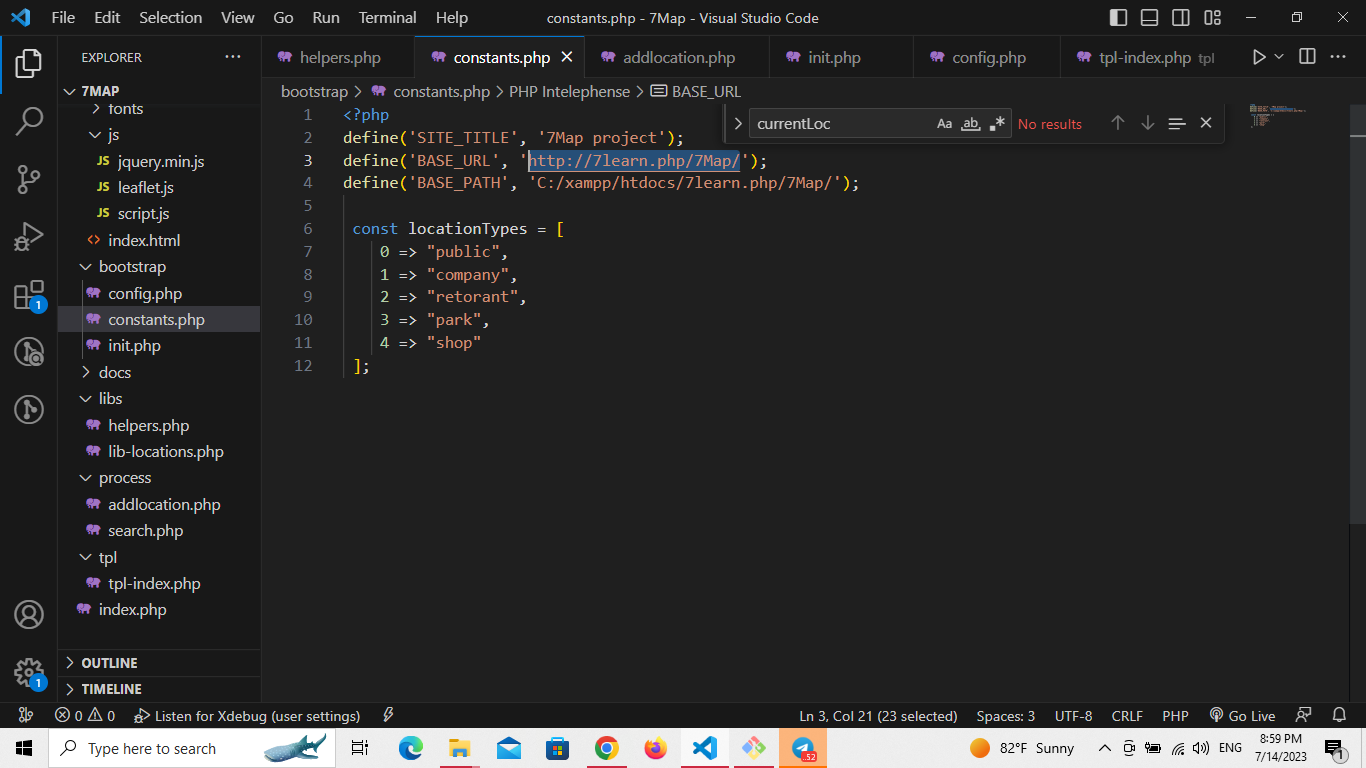Open the Extensions view
The width and height of the screenshot is (1366, 768).
point(29,295)
